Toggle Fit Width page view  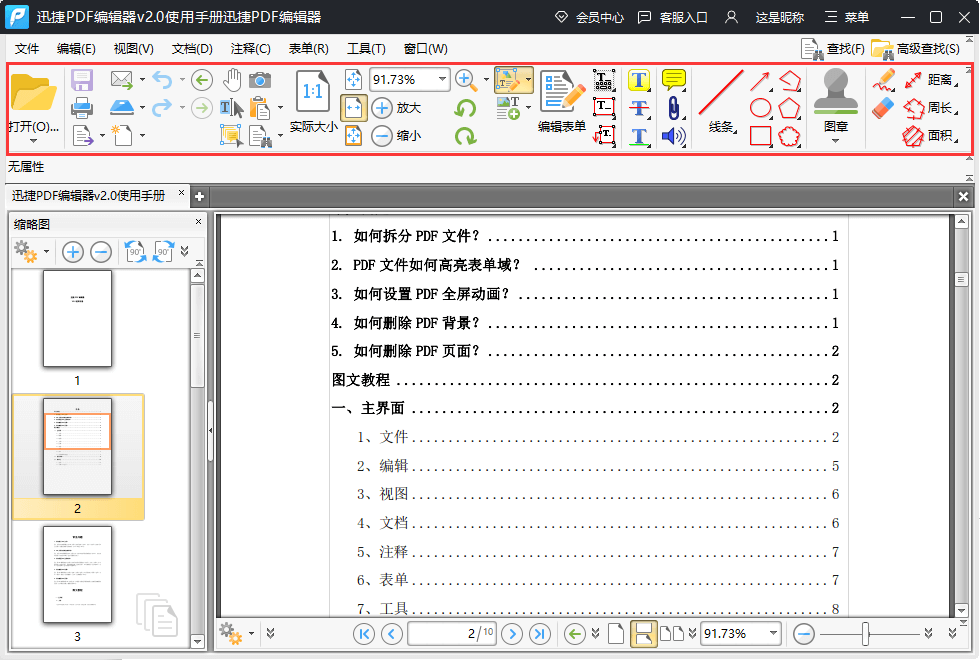click(x=354, y=107)
